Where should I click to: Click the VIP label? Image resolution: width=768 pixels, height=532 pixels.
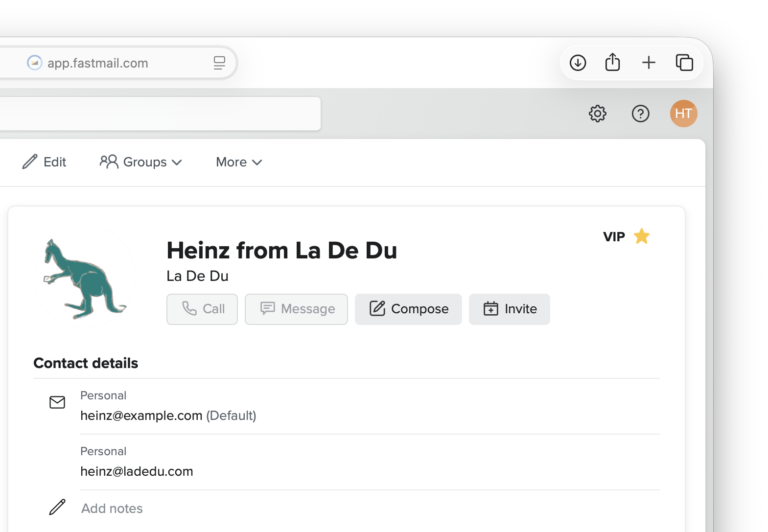click(x=614, y=237)
